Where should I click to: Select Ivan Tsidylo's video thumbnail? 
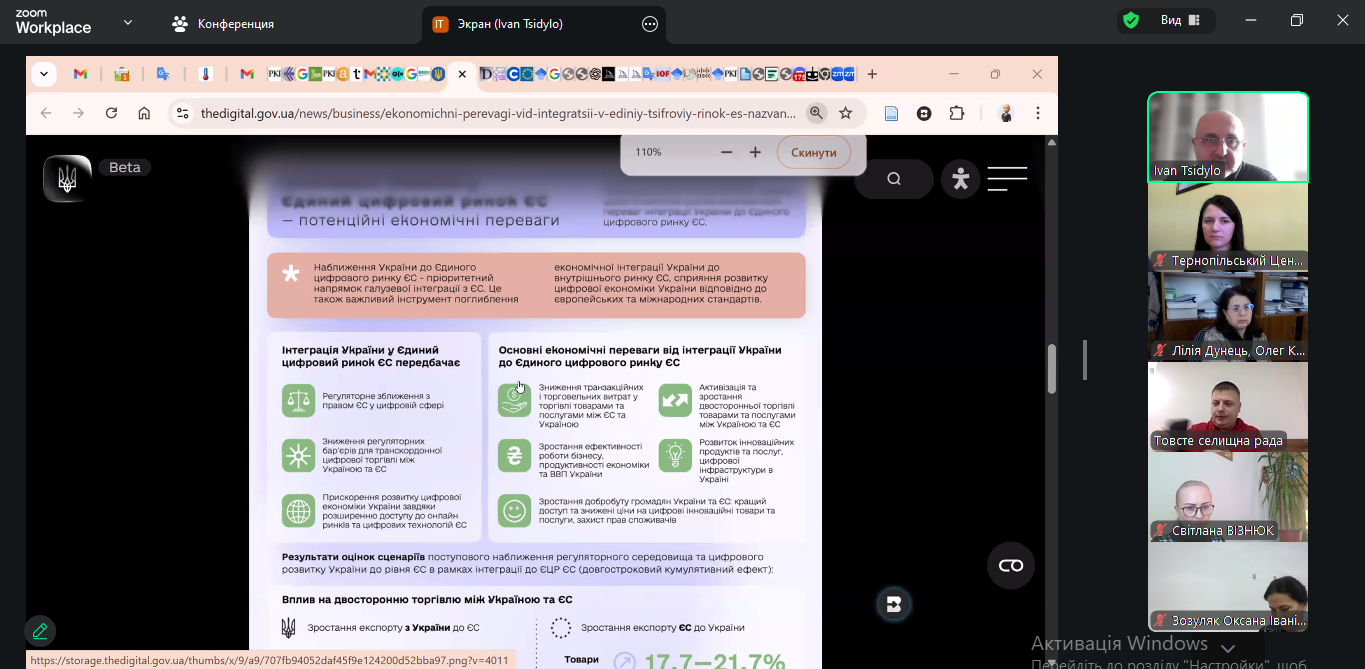tap(1227, 137)
